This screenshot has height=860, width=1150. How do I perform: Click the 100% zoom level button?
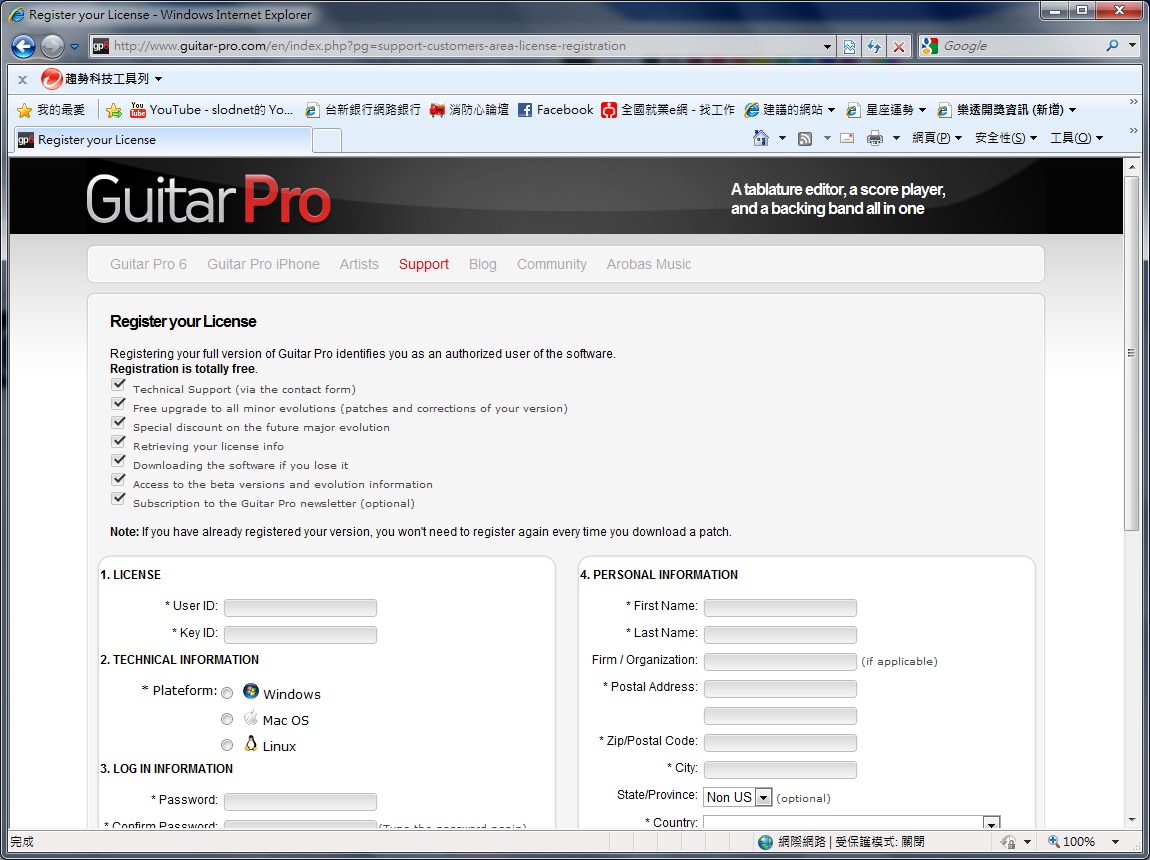pos(1072,842)
